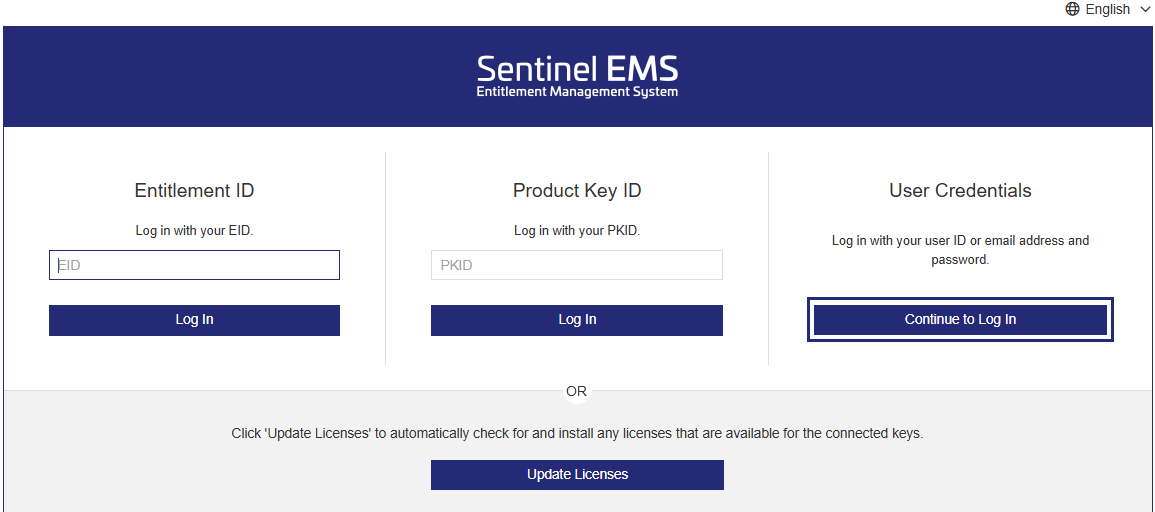Screen dimensions: 1155x512
Task: Click the user ID or email address description
Action: 960,250
